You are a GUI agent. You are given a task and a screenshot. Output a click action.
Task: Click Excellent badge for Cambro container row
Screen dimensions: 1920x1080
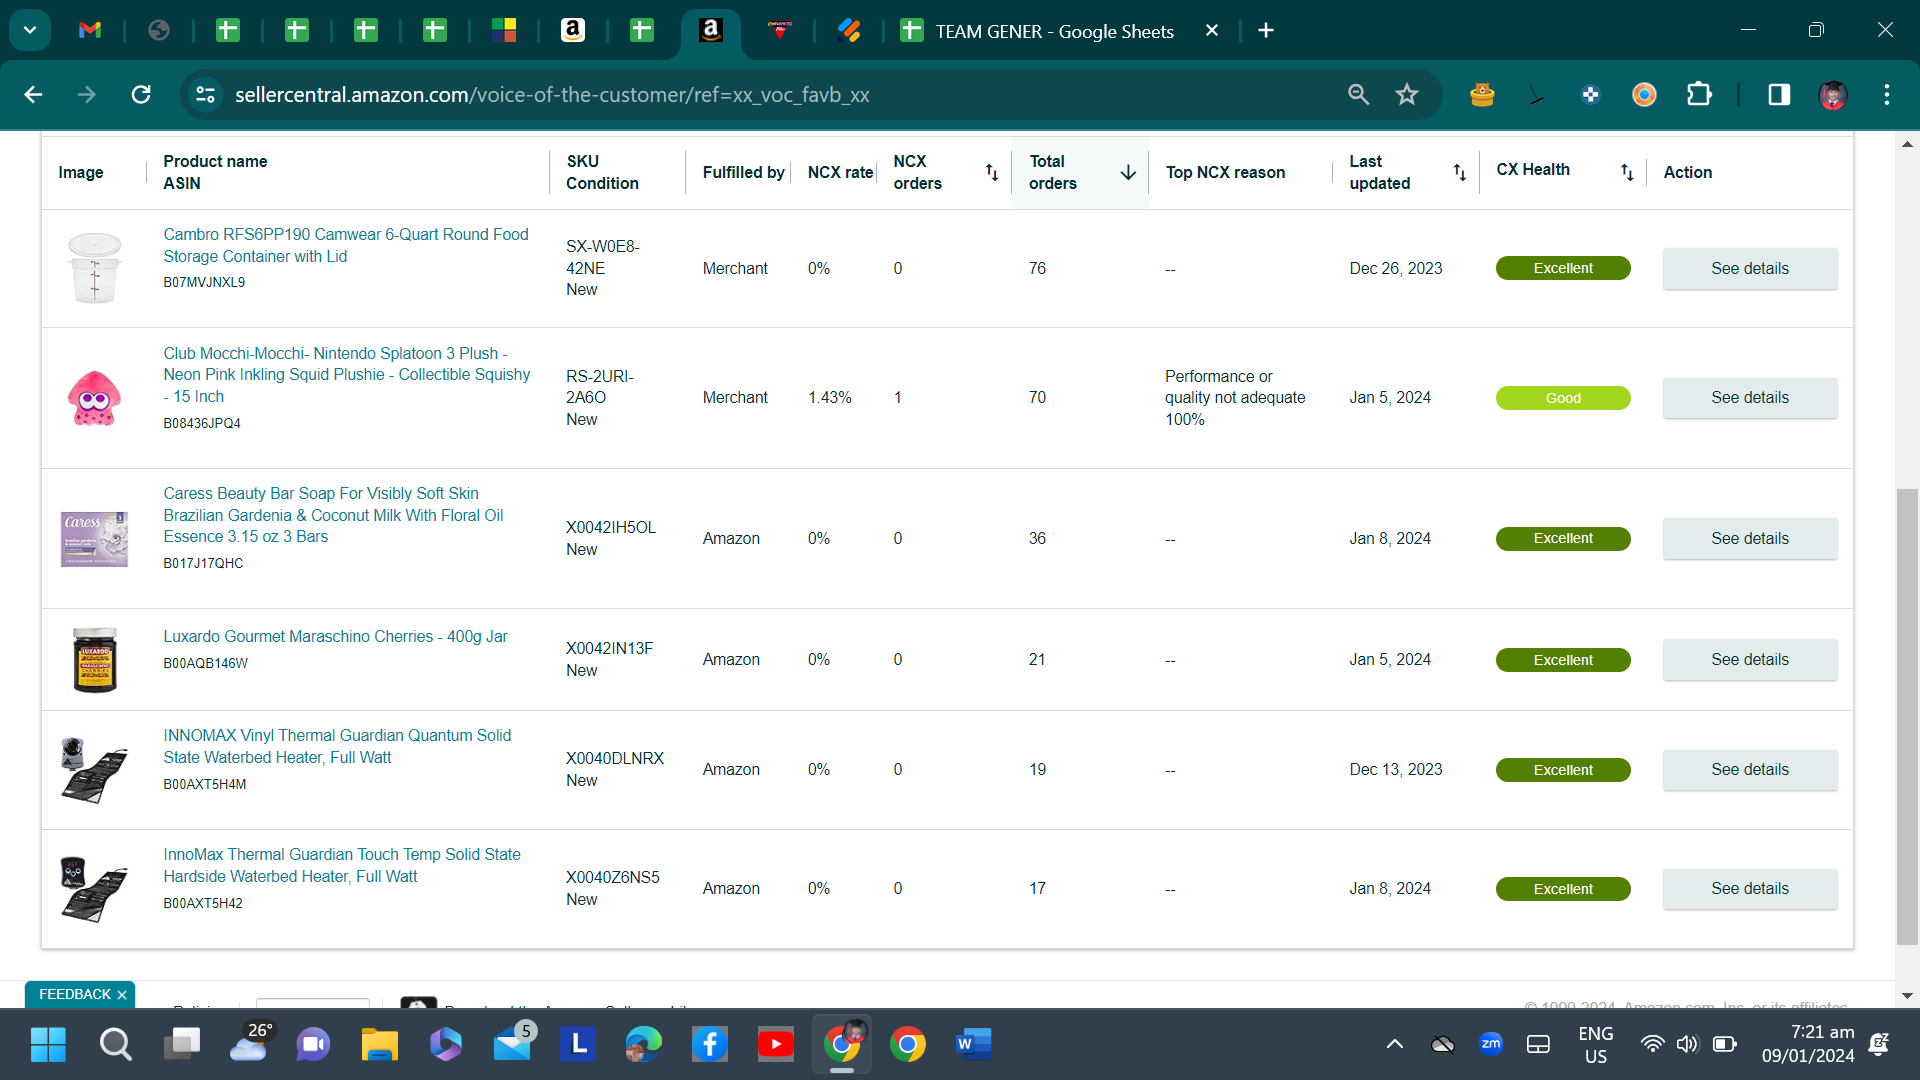point(1563,268)
